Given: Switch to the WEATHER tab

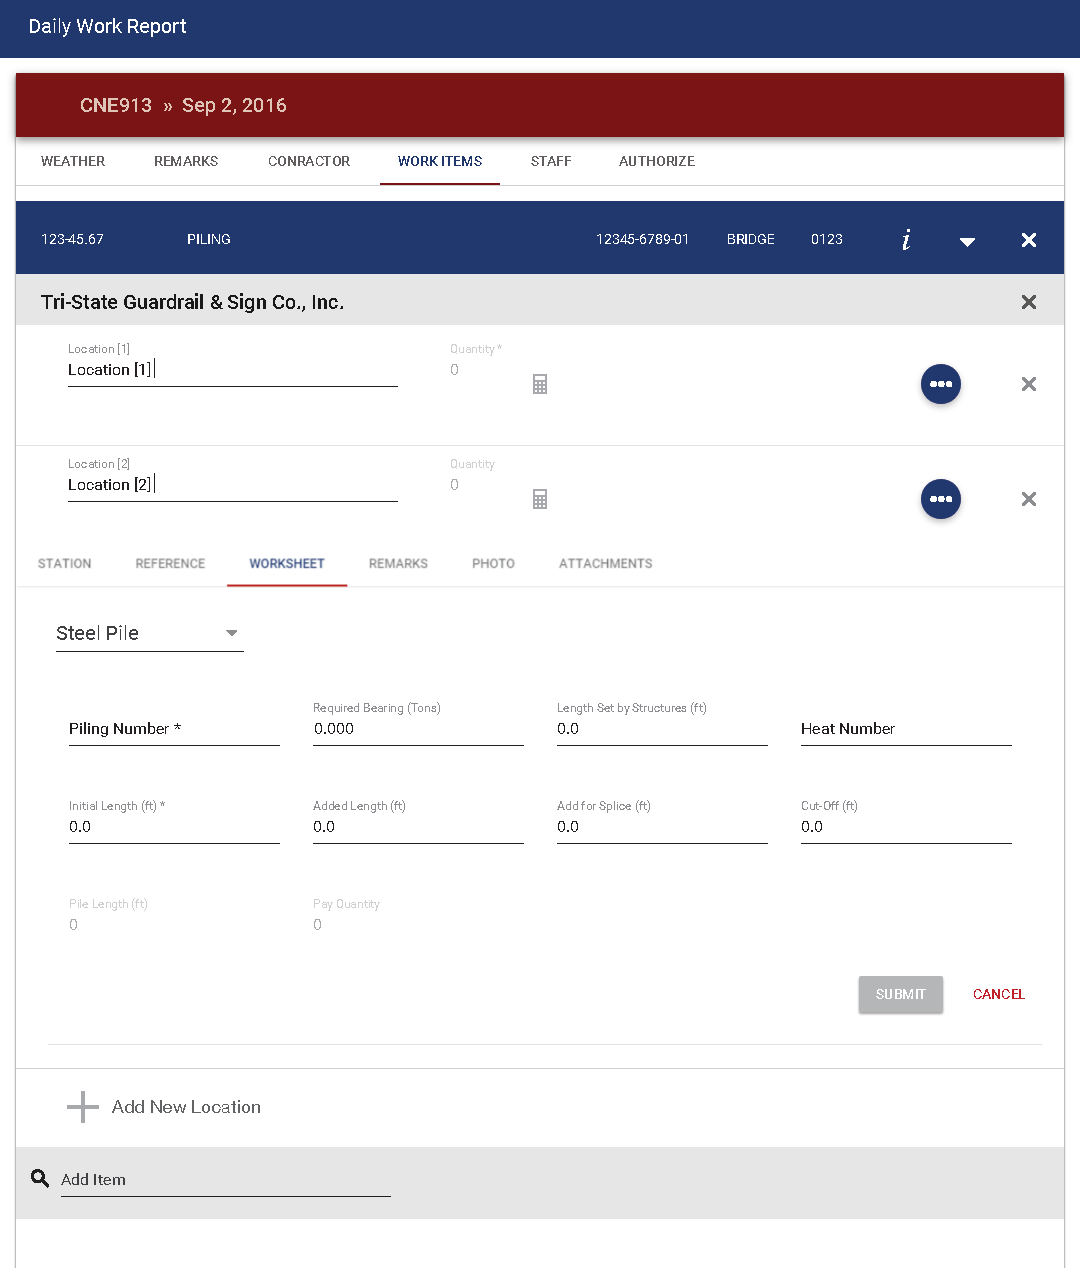Looking at the screenshot, I should [x=73, y=161].
